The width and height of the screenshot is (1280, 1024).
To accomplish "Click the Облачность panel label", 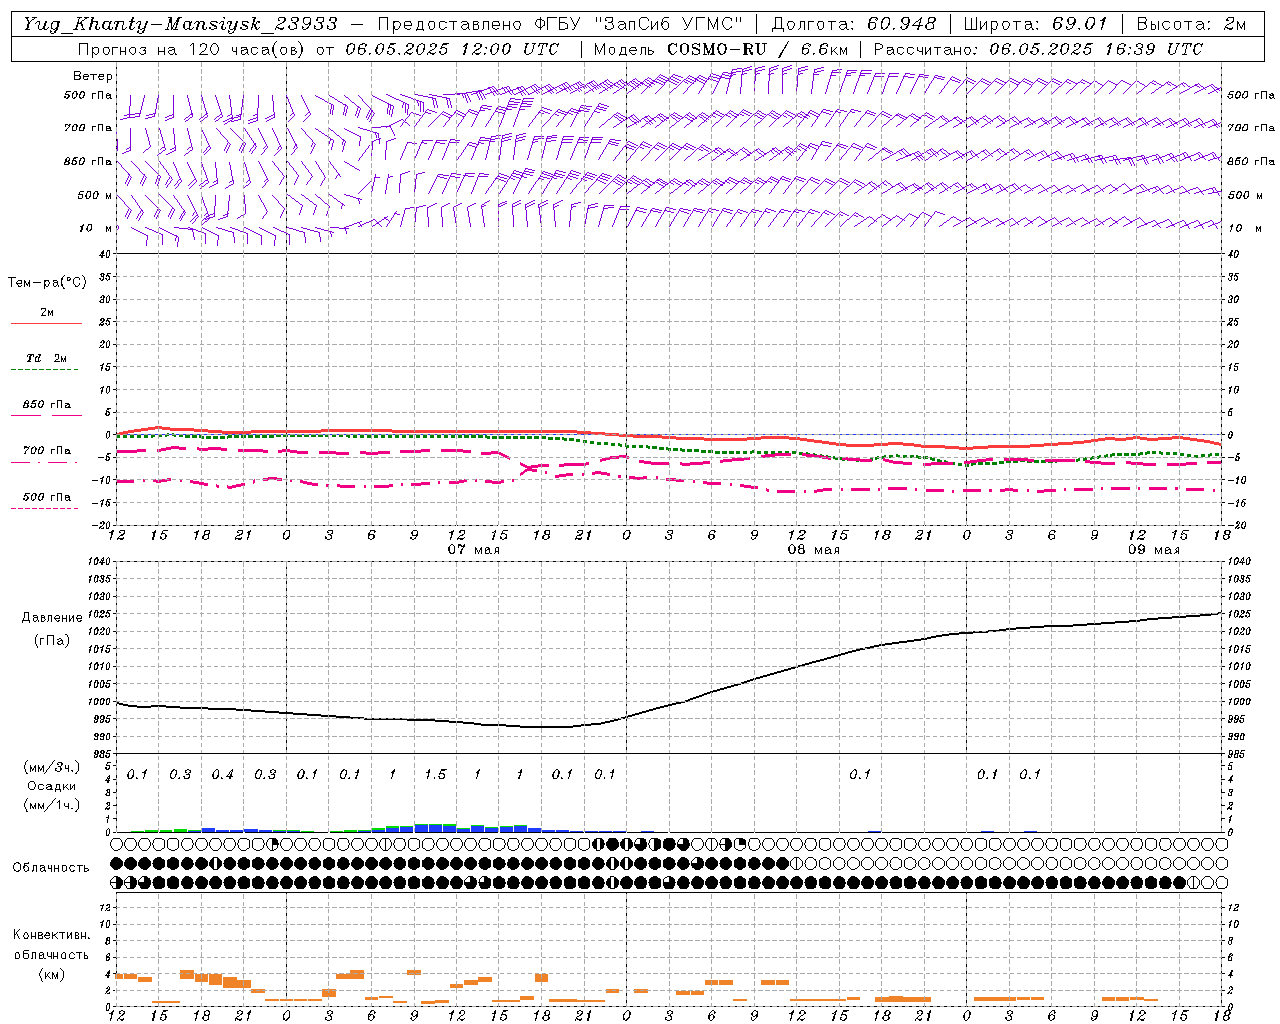I will [x=51, y=868].
